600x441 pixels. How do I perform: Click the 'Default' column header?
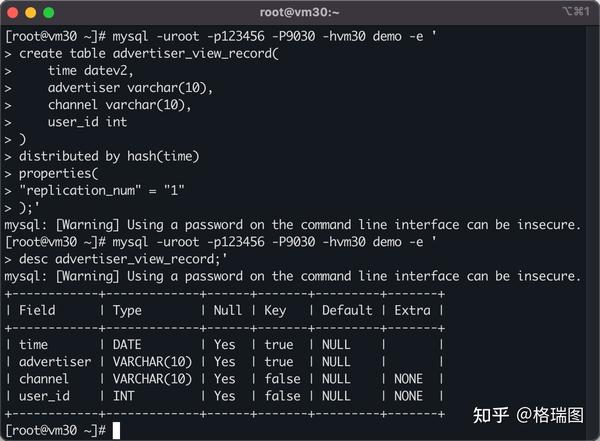(346, 310)
